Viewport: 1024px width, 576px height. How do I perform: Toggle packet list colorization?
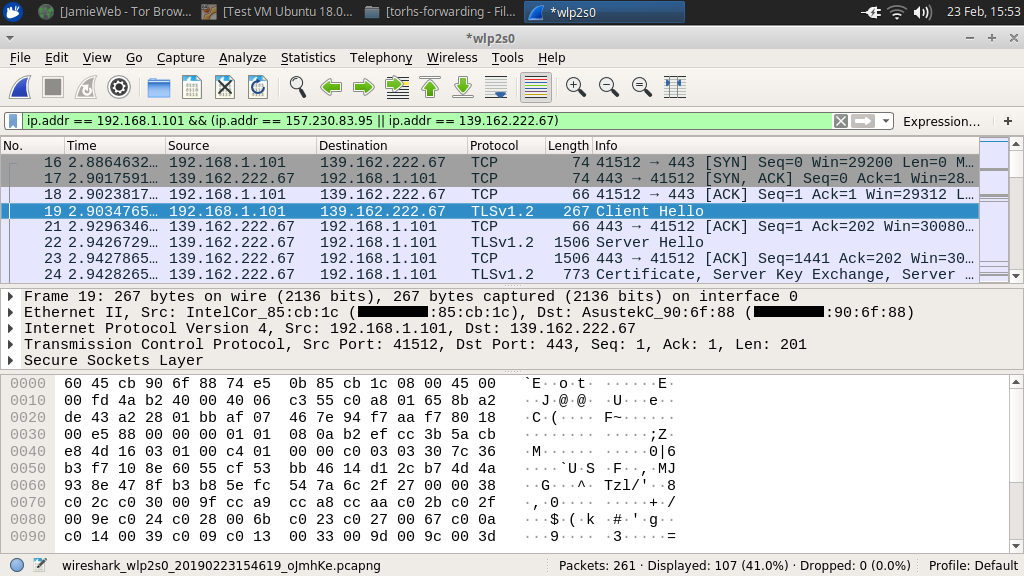click(536, 87)
